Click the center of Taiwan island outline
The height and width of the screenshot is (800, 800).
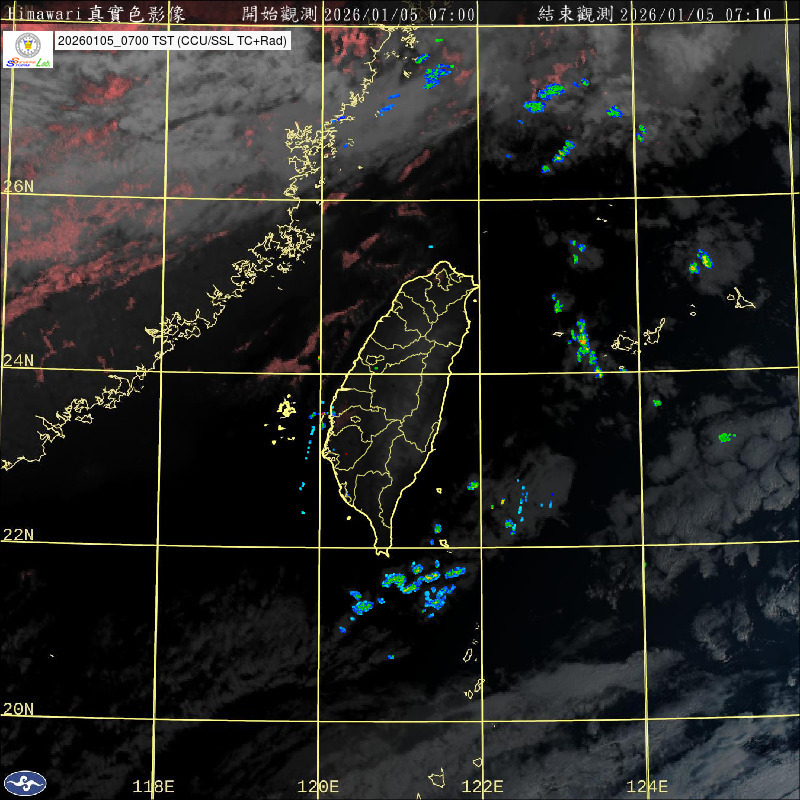click(405, 400)
